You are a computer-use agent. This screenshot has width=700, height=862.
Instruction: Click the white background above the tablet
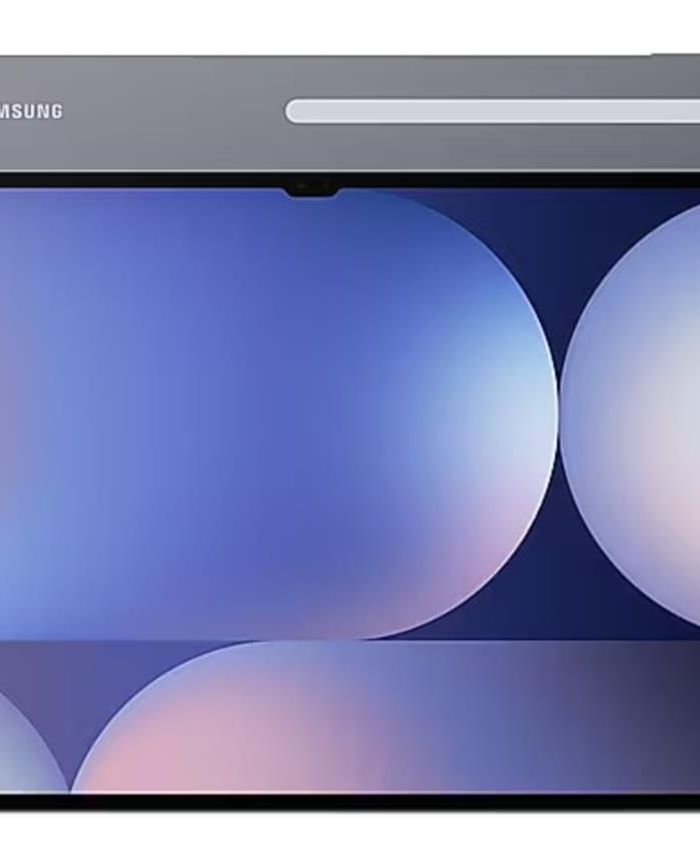tap(350, 25)
